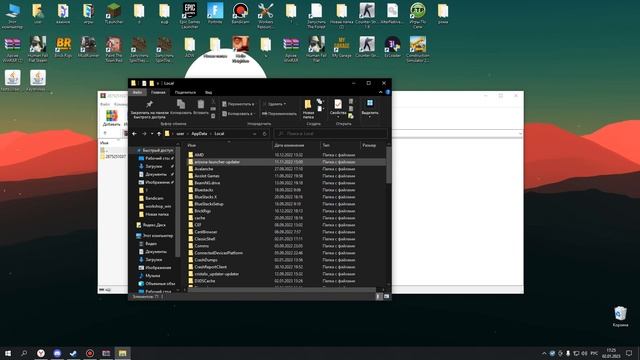Open the Workers & Resources desktop icon

coord(266,16)
